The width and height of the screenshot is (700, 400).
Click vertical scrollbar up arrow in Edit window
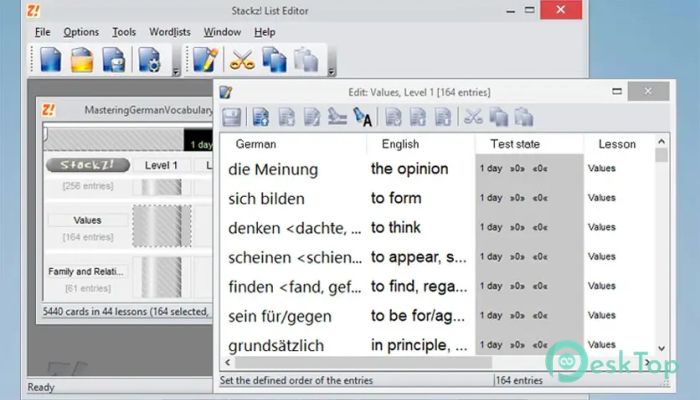pos(662,142)
